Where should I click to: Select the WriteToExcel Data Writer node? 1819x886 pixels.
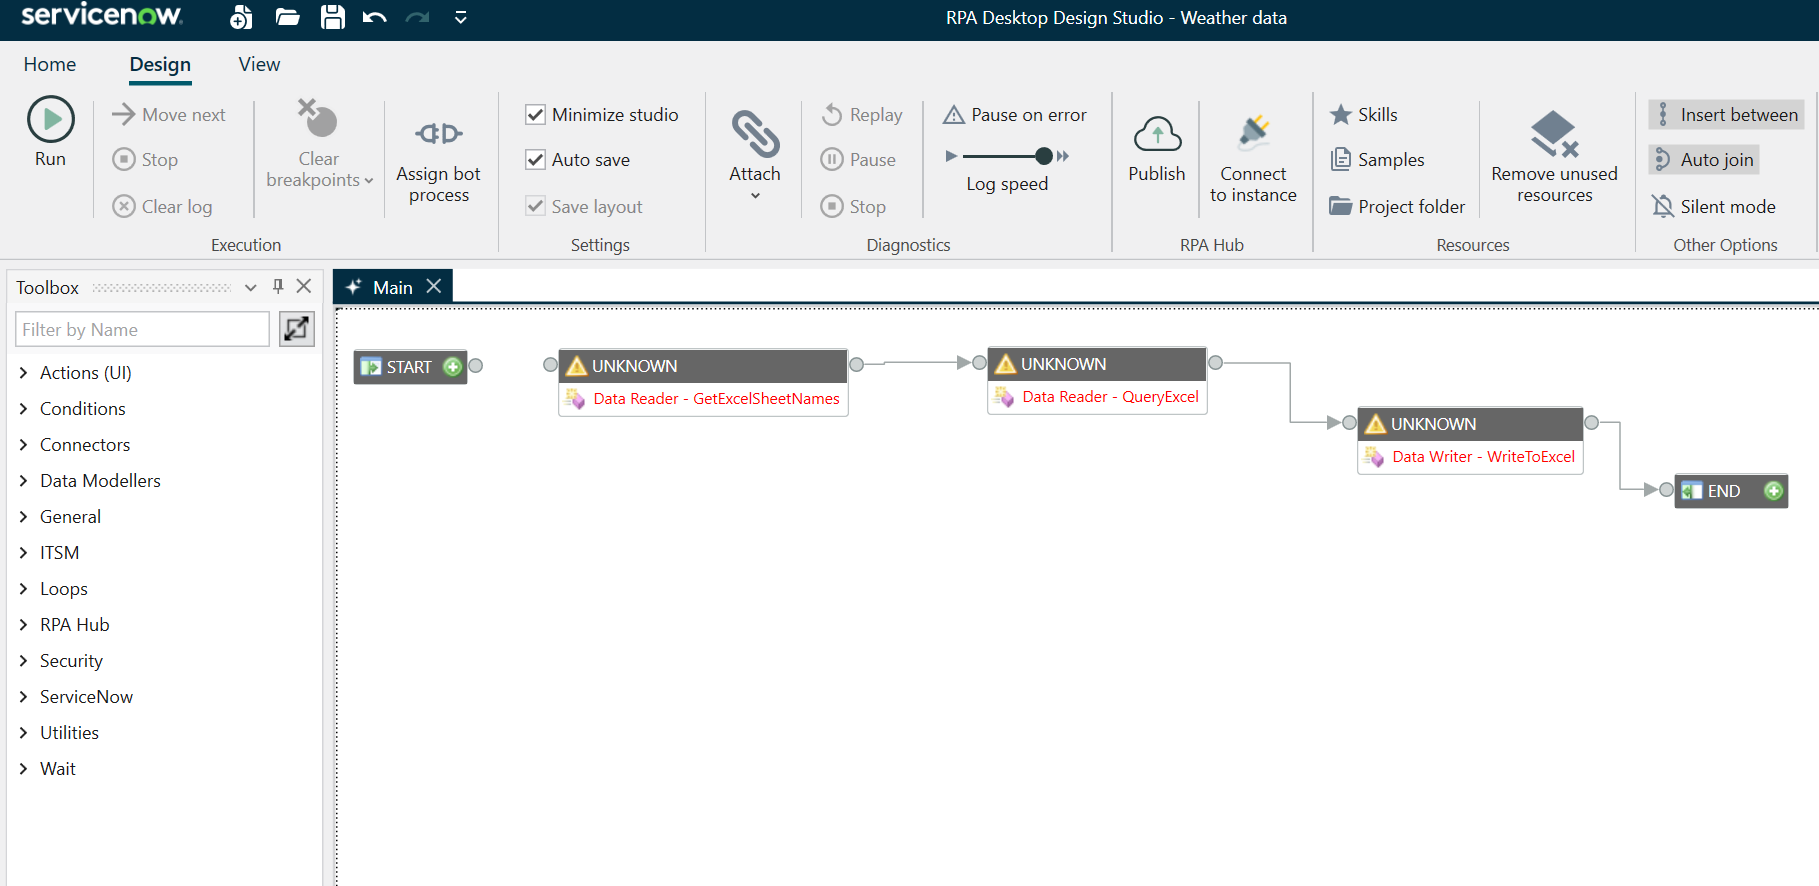[x=1470, y=440]
